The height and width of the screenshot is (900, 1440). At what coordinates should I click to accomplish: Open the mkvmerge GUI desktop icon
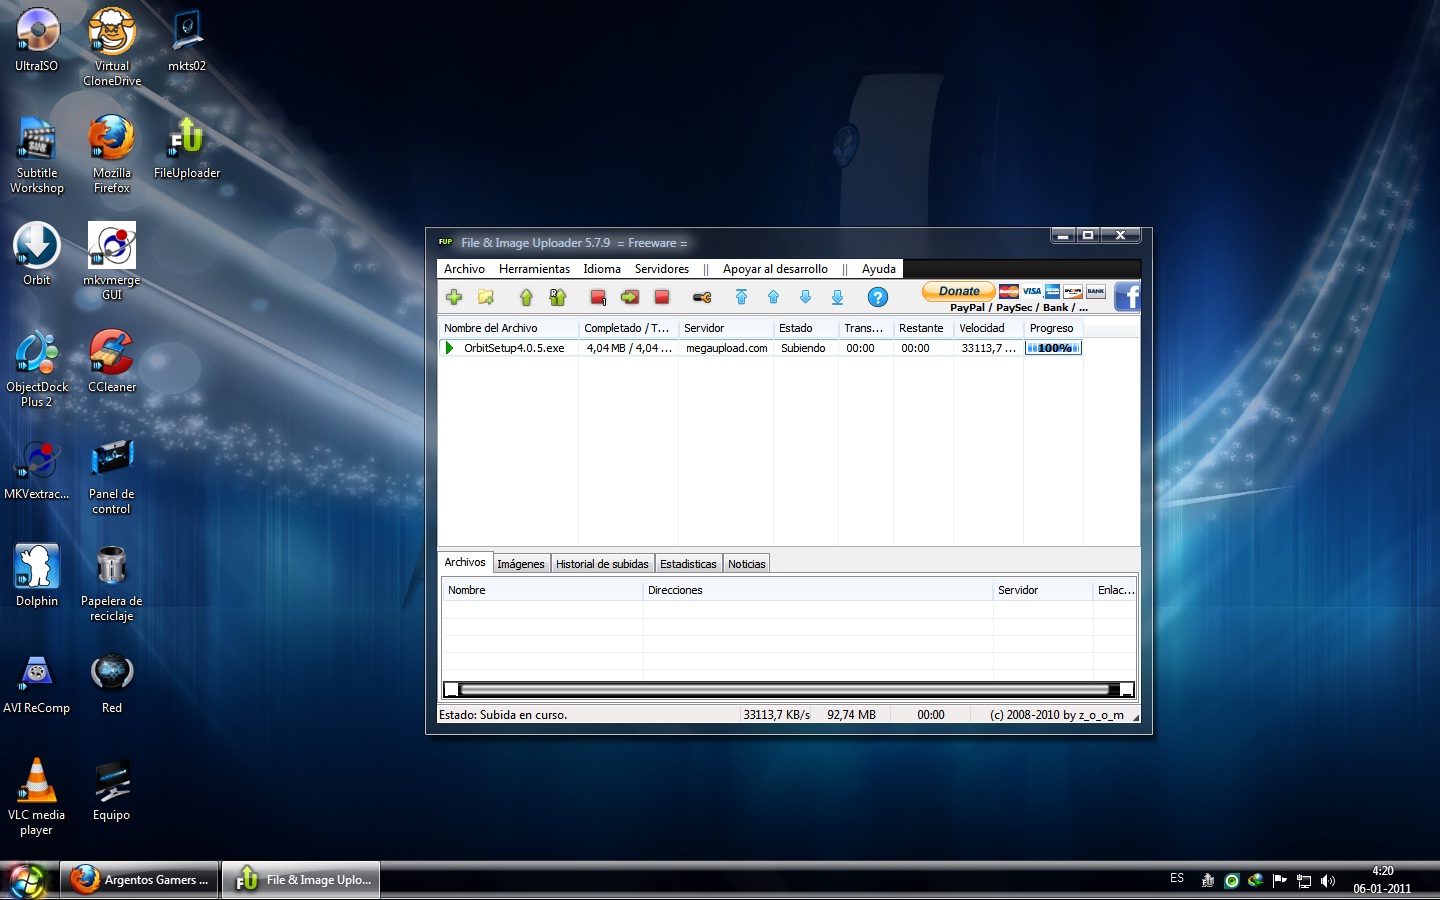[112, 261]
